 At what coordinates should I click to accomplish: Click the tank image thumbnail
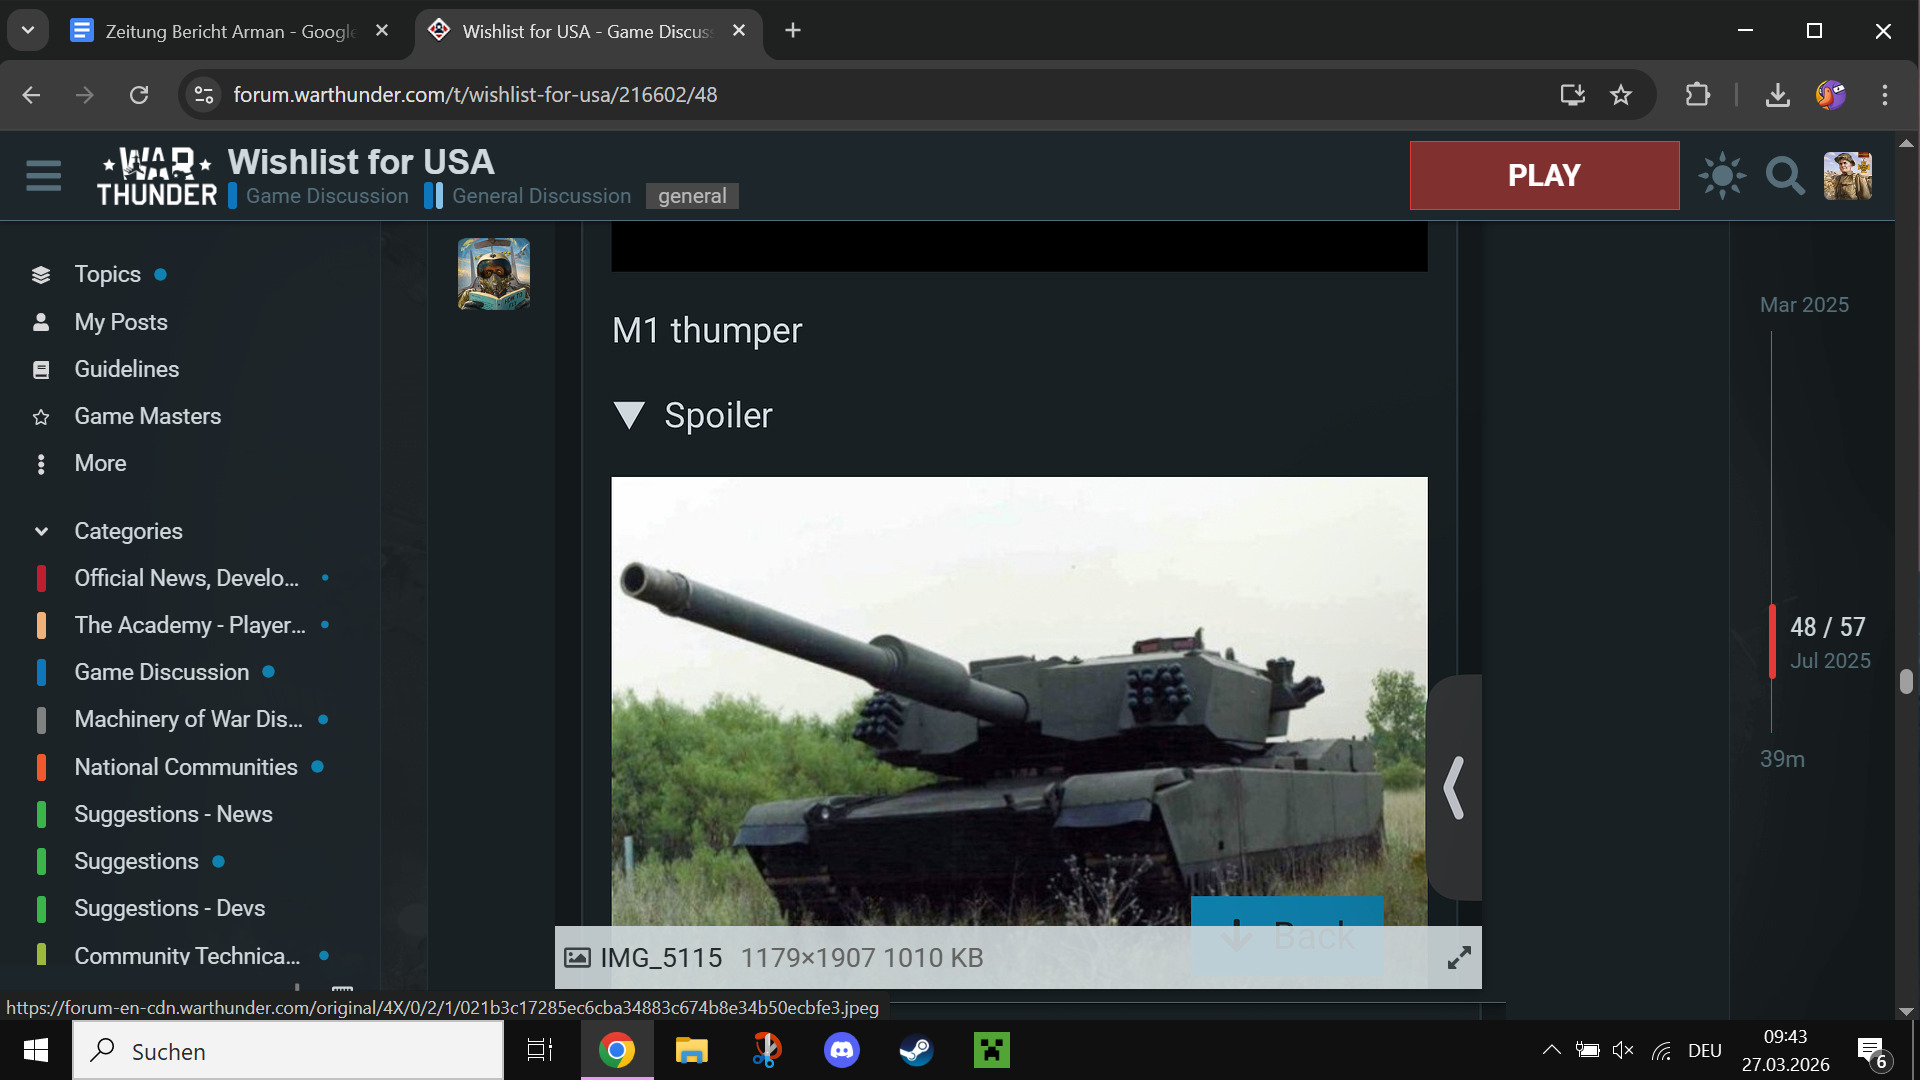click(x=1019, y=700)
